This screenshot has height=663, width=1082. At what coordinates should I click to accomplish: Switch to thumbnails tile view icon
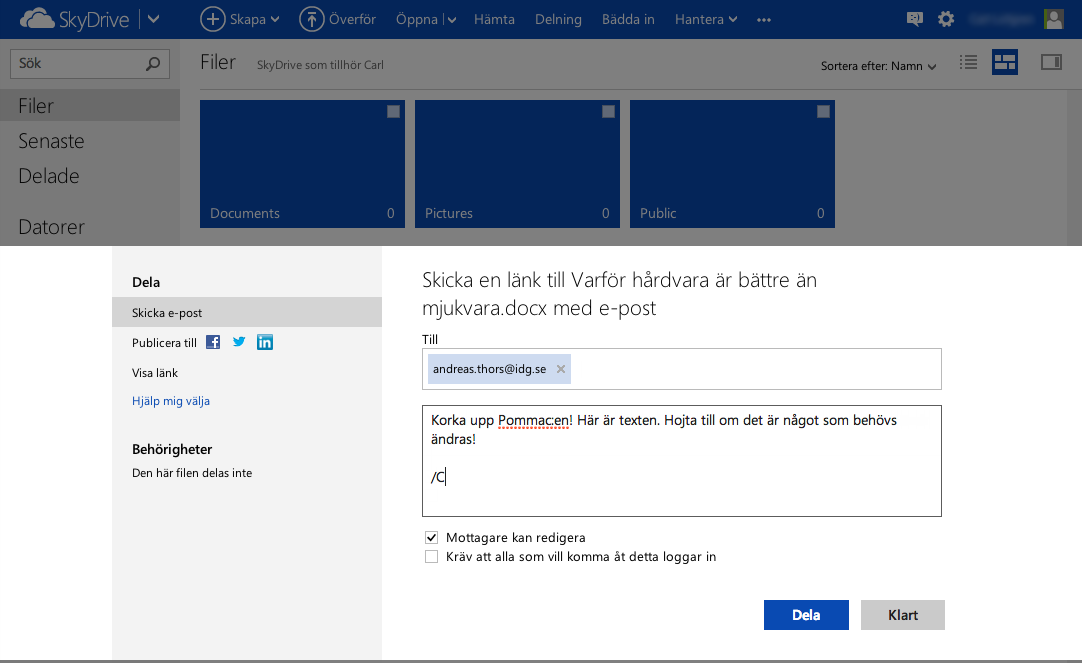pyautogui.click(x=1005, y=62)
